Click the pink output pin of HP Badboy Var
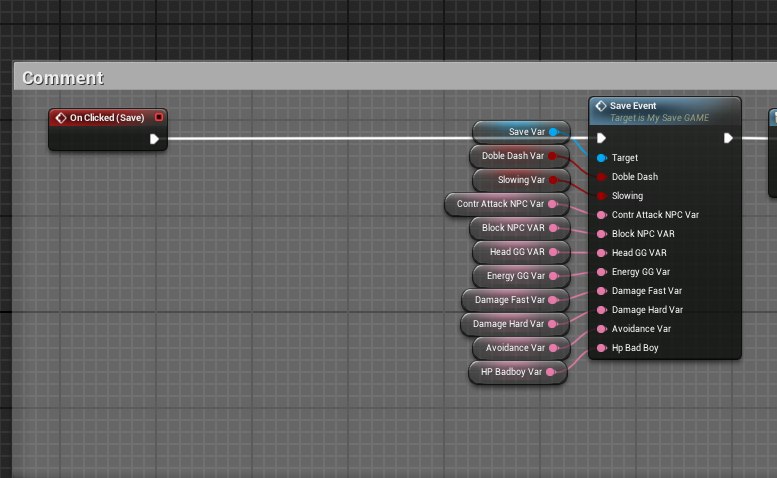The height and width of the screenshot is (478, 777). 550,372
